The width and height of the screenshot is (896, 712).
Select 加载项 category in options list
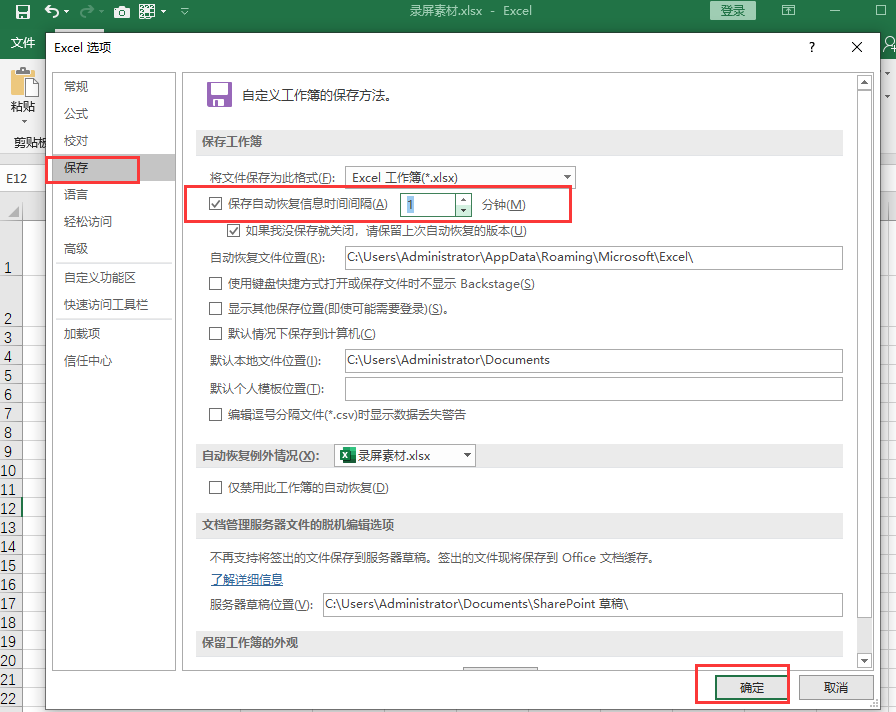(x=114, y=334)
